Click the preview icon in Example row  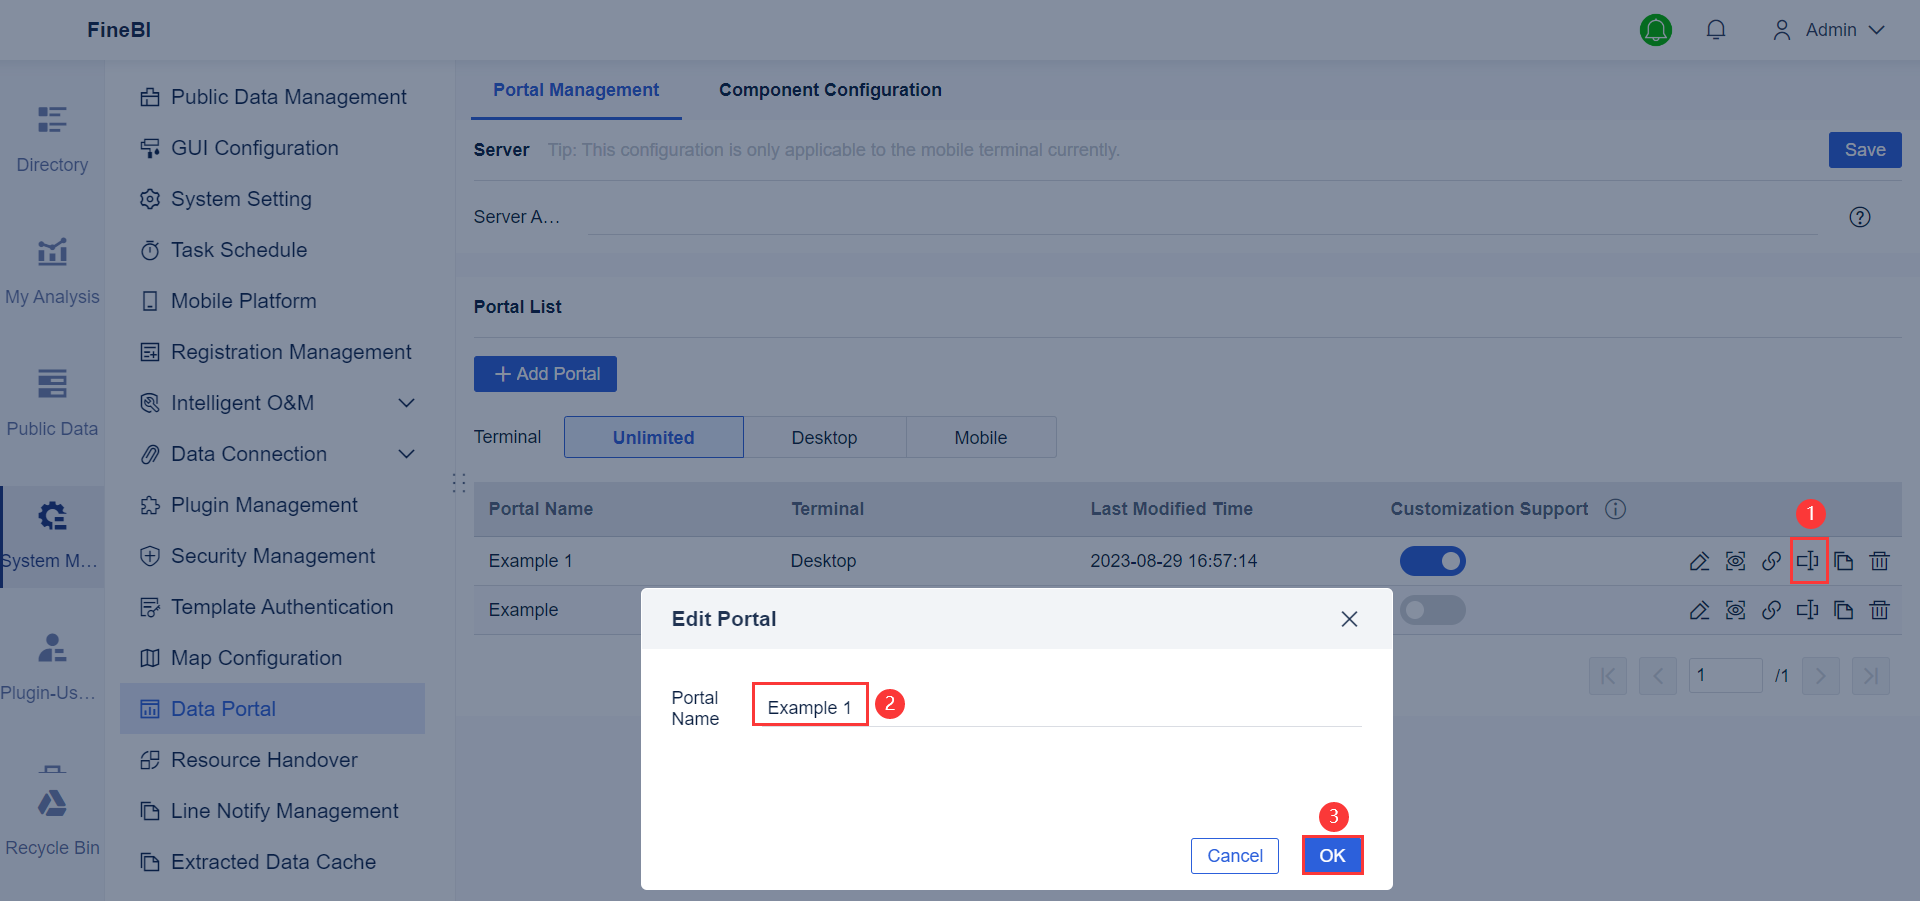[x=1735, y=610]
